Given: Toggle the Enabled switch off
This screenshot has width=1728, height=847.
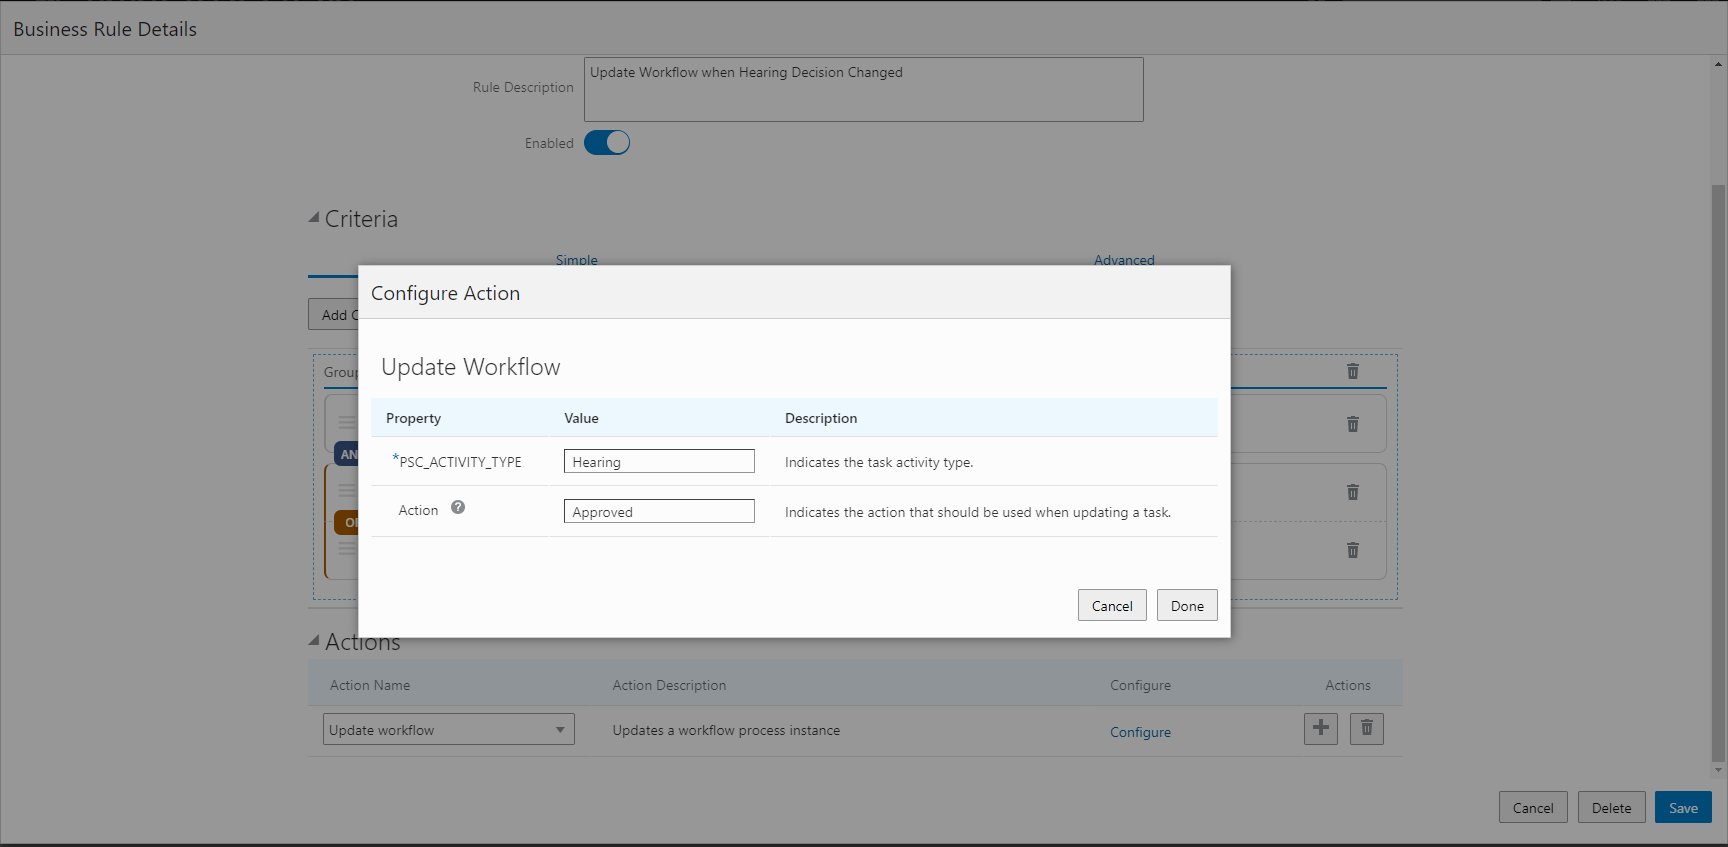Looking at the screenshot, I should [607, 143].
